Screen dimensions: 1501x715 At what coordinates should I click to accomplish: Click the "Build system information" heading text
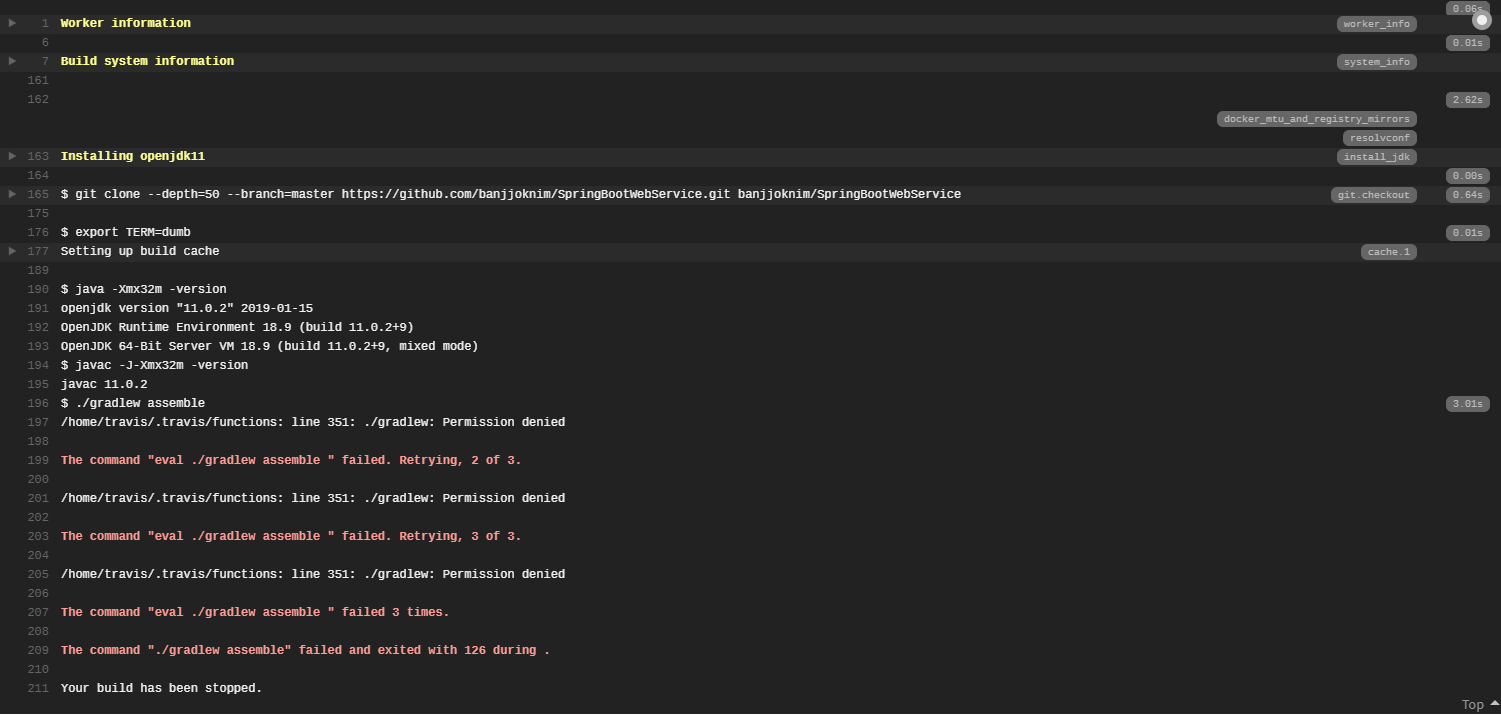pos(147,61)
